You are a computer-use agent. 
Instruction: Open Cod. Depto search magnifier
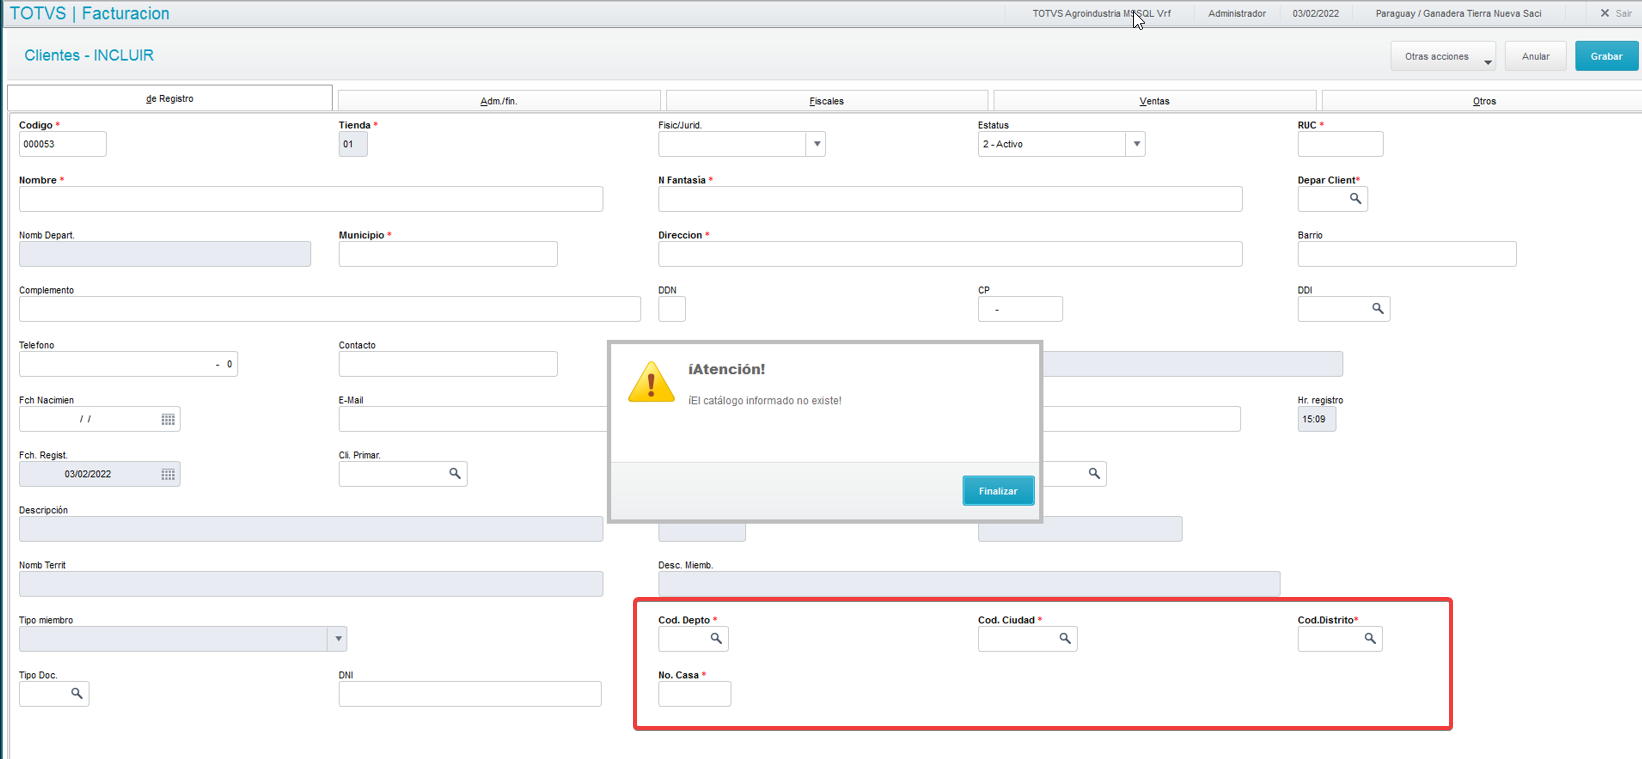pyautogui.click(x=716, y=639)
